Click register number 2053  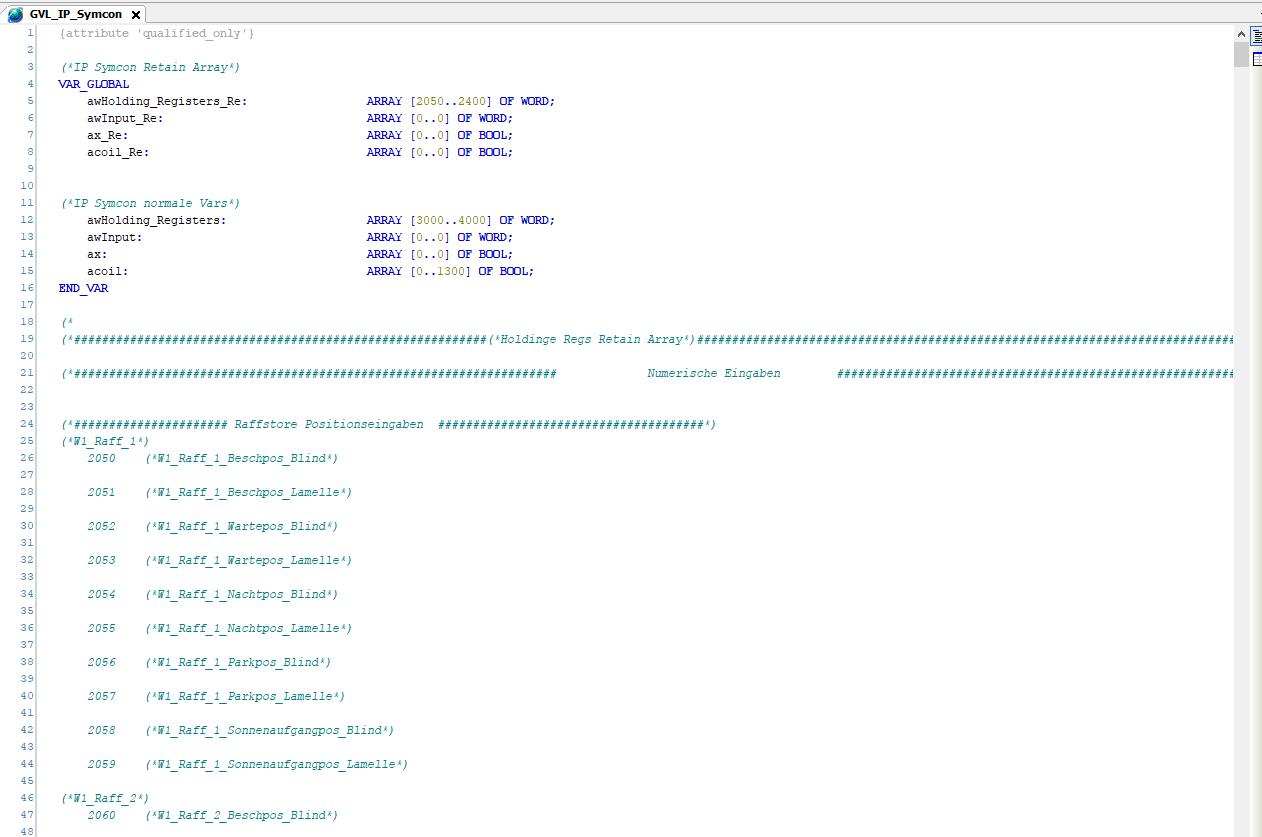[x=101, y=561]
